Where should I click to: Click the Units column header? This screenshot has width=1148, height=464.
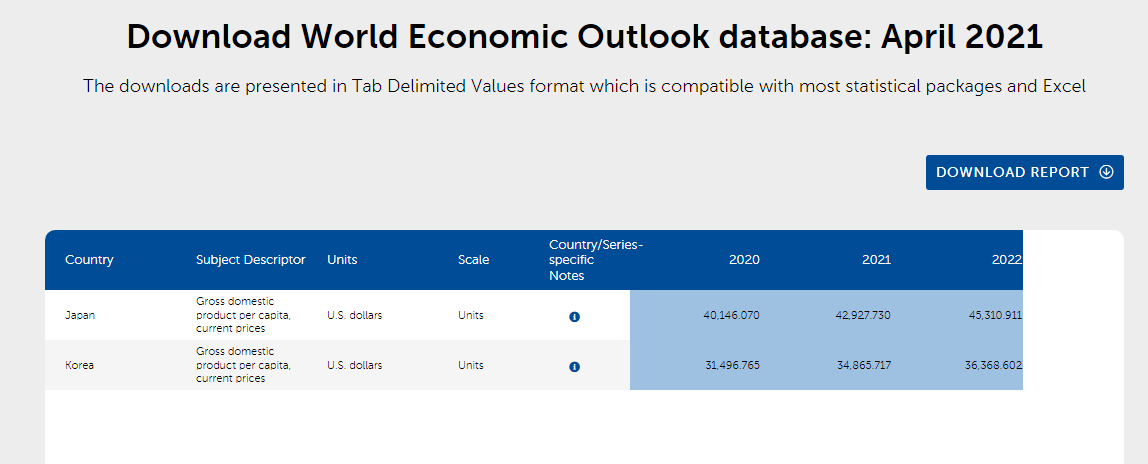pos(342,260)
